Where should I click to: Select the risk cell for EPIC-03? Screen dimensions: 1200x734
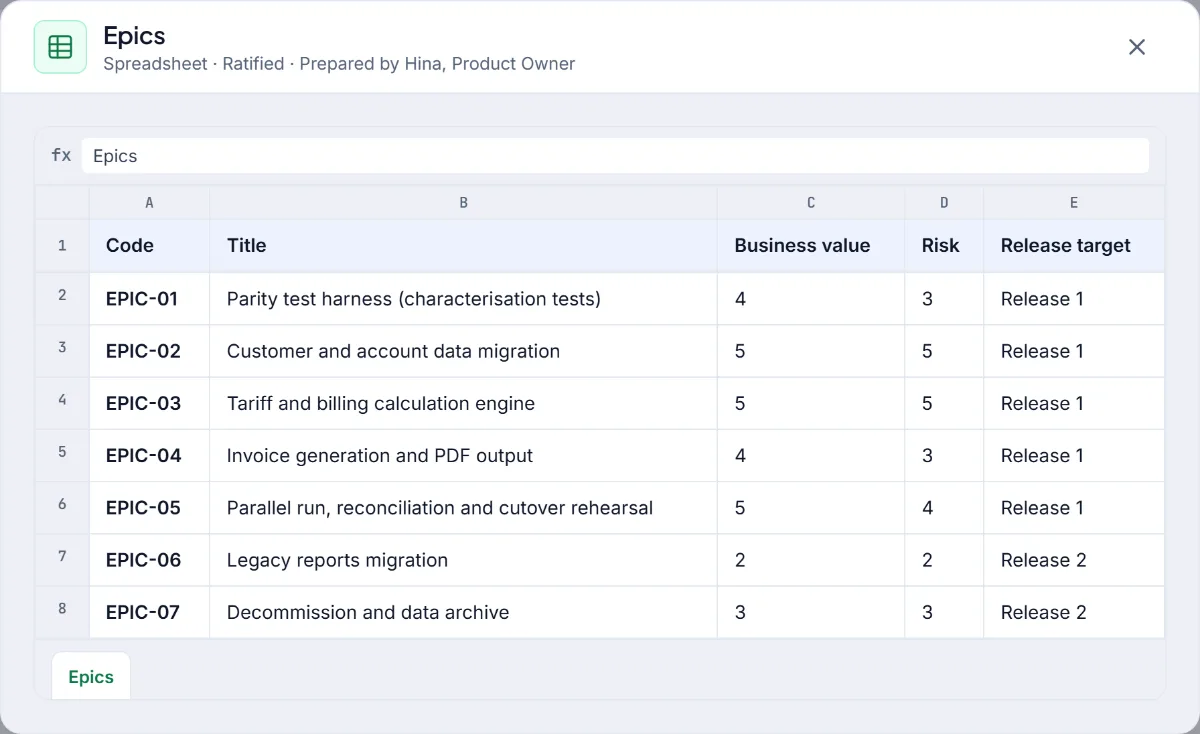click(x=944, y=402)
